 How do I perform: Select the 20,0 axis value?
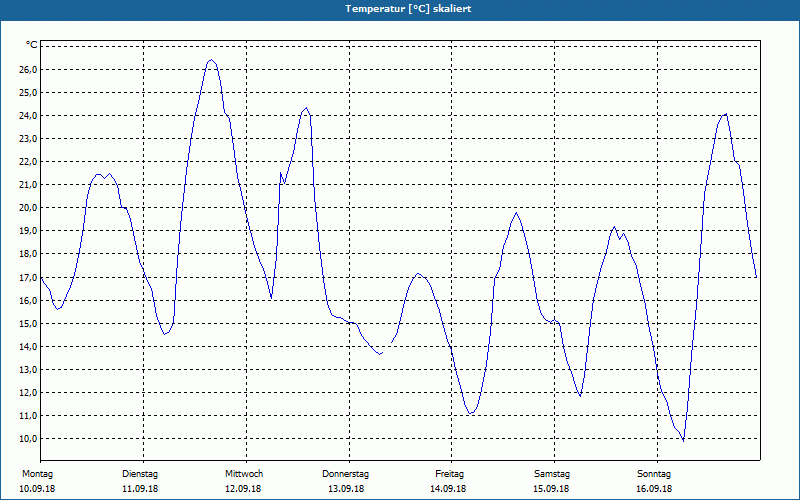28,208
